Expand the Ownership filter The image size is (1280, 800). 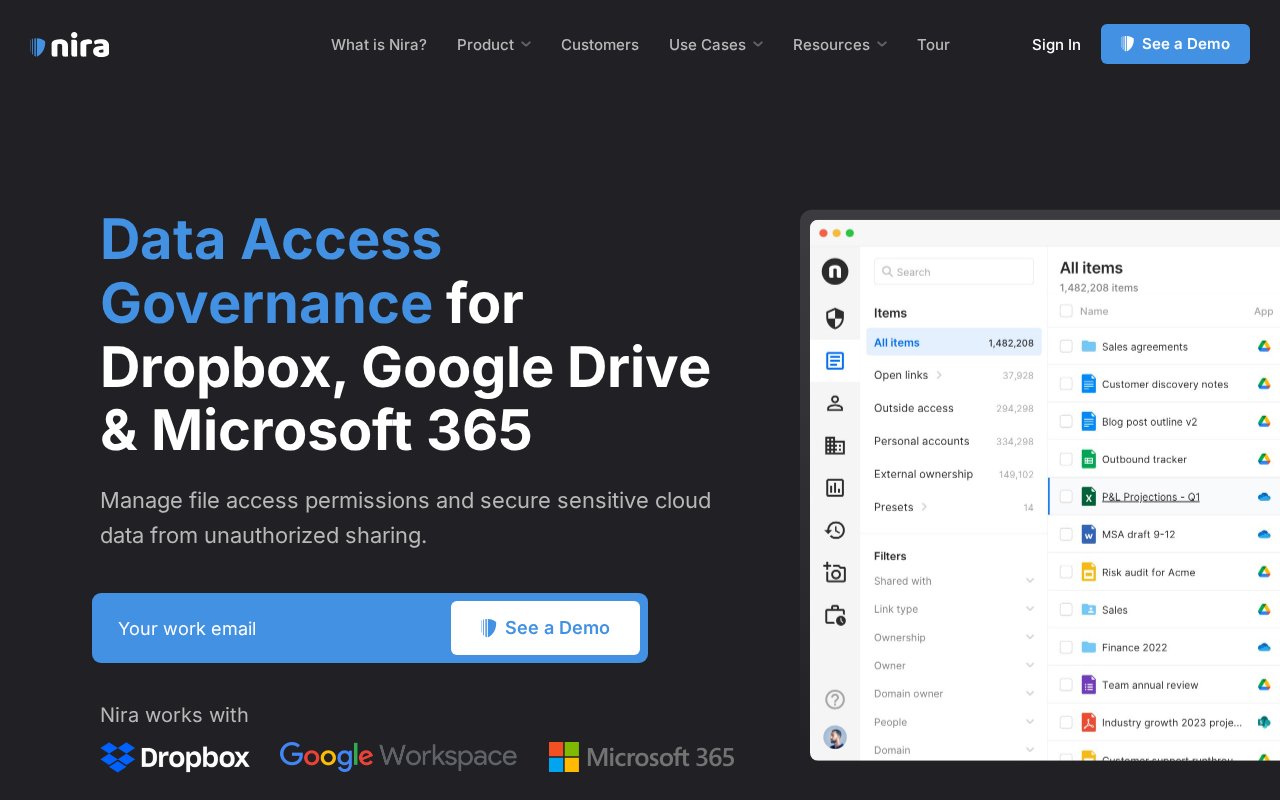954,637
